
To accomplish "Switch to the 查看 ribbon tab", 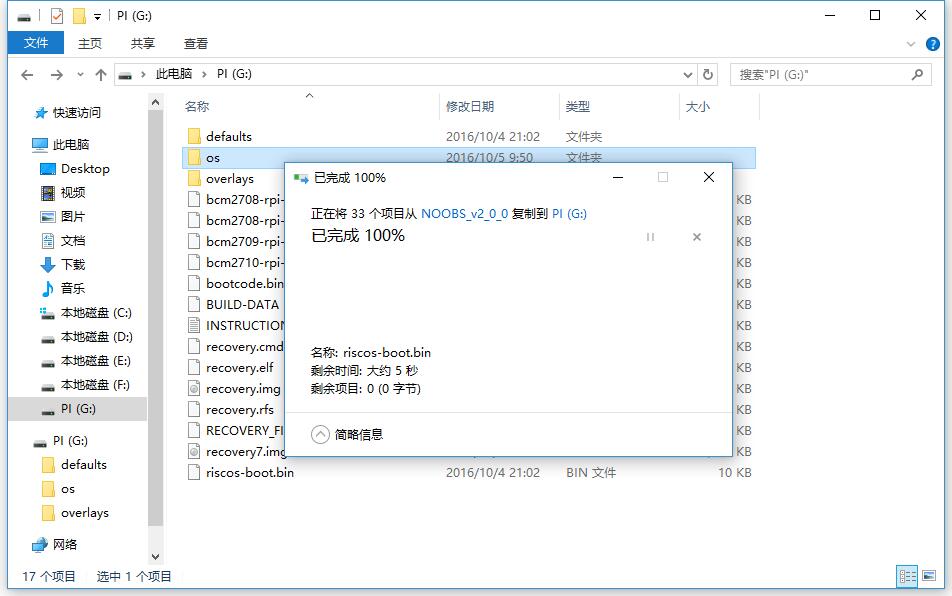I will (194, 43).
